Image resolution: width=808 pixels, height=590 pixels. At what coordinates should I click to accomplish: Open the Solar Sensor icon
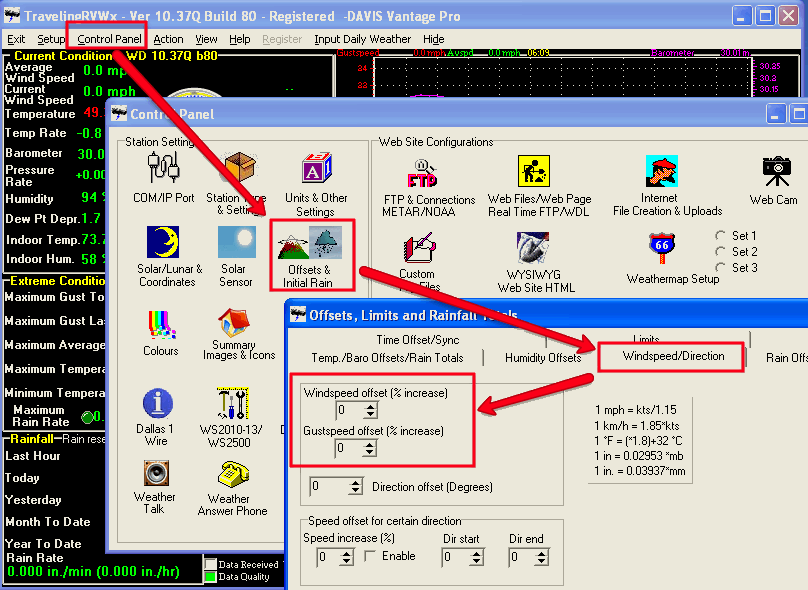click(x=237, y=242)
